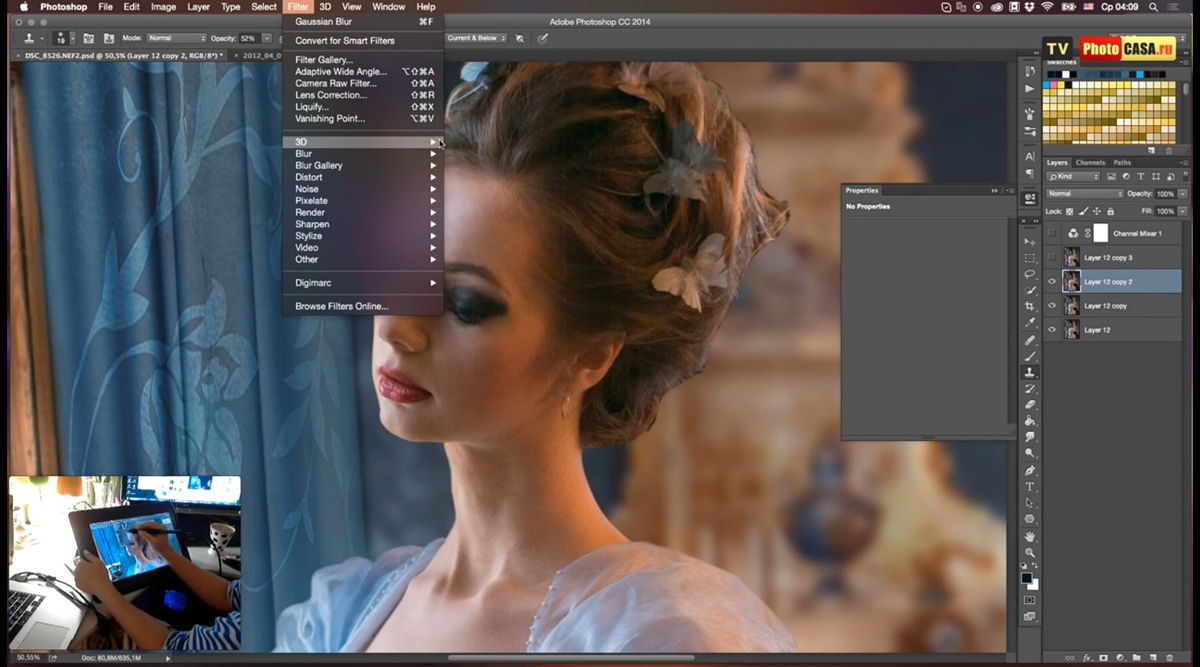1200x667 pixels.
Task: Toggle Lock all padlock icon
Action: (x=1110, y=212)
